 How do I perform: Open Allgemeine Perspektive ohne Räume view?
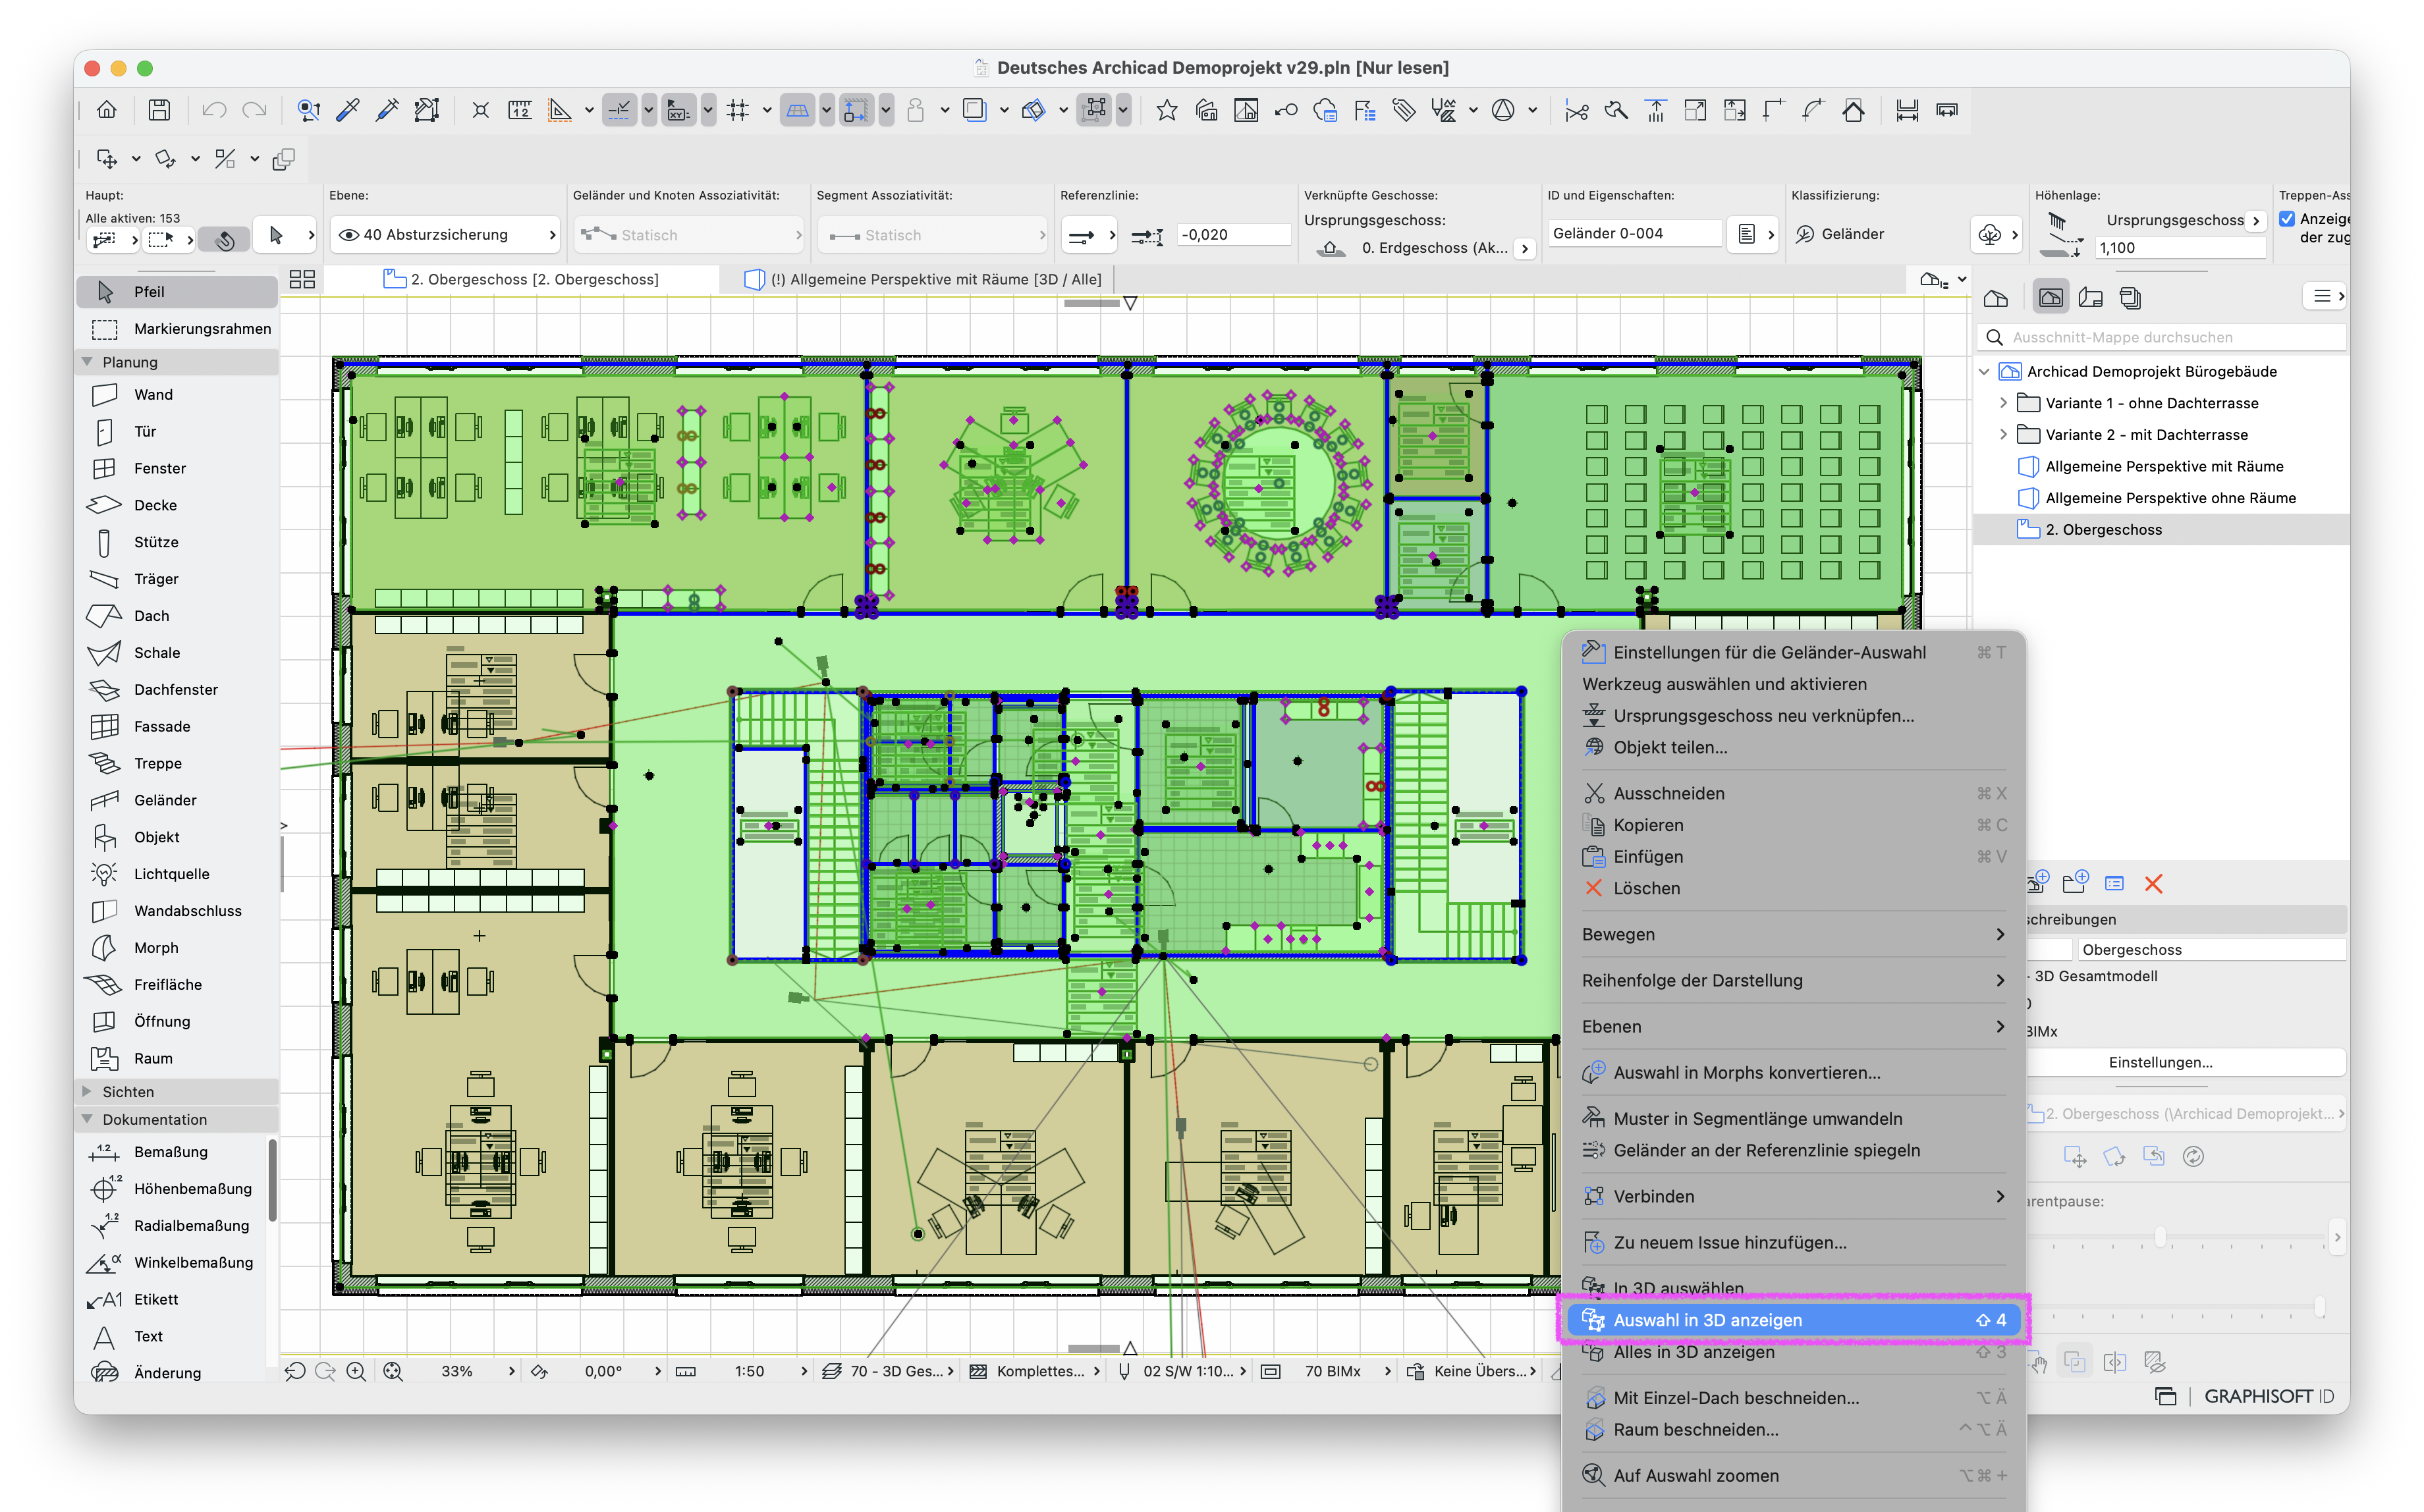click(2170, 498)
